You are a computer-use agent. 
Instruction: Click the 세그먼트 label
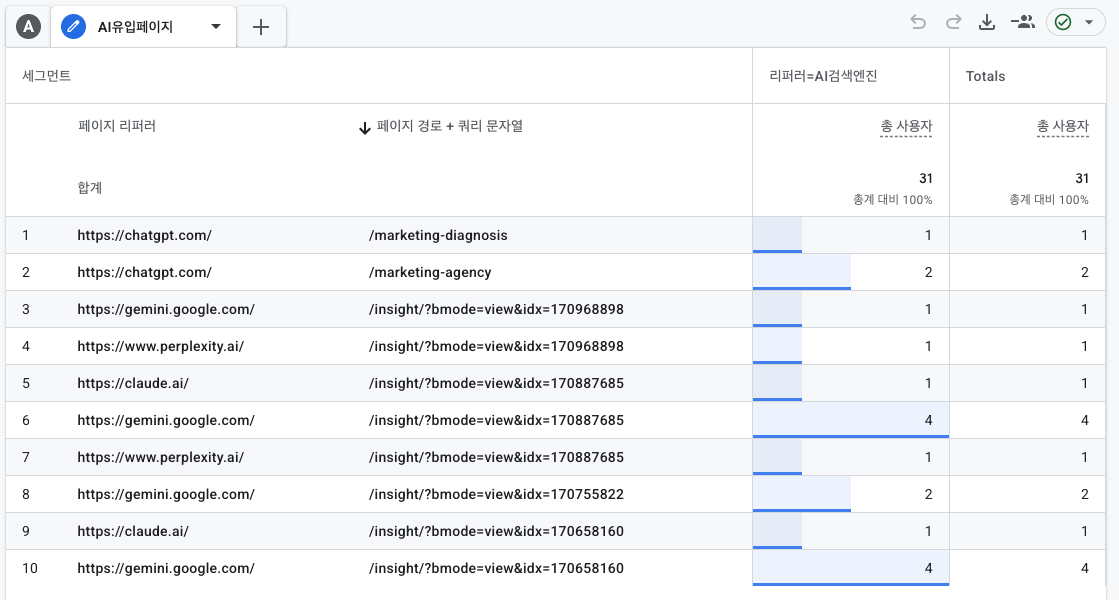click(46, 76)
